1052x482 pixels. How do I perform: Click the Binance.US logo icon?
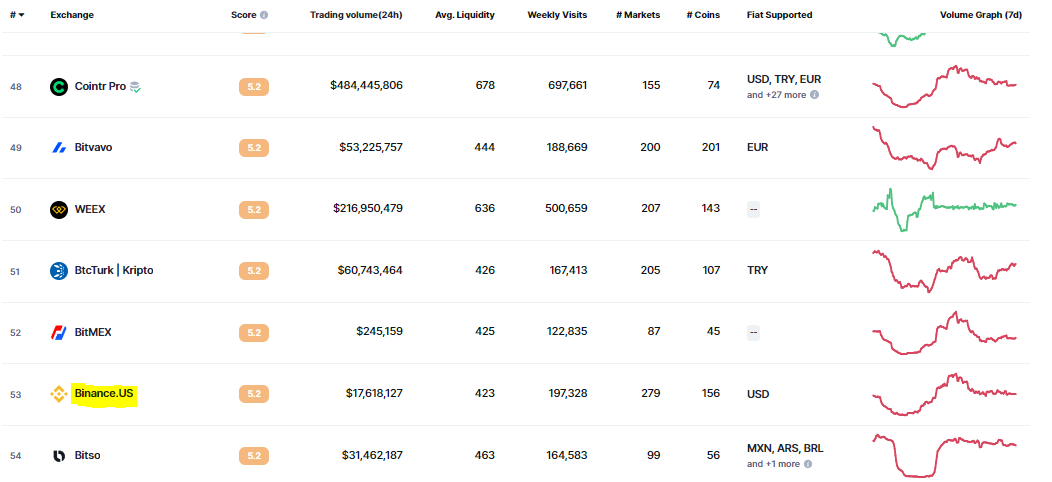coord(59,394)
